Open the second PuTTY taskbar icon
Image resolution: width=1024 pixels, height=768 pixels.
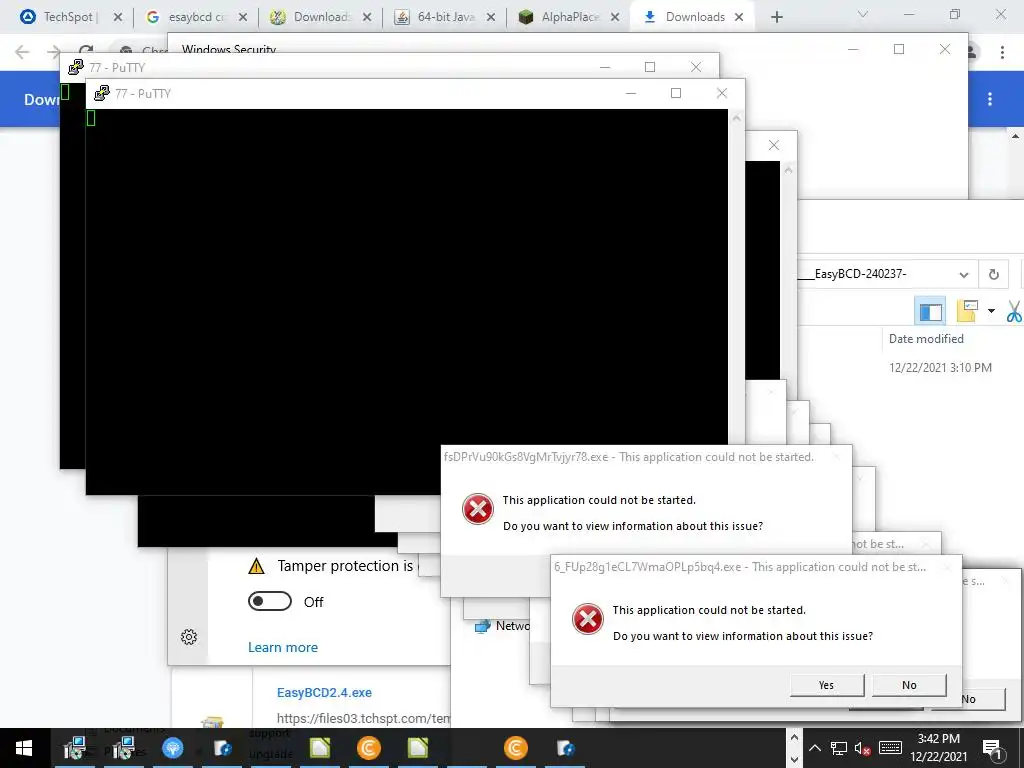[123, 748]
